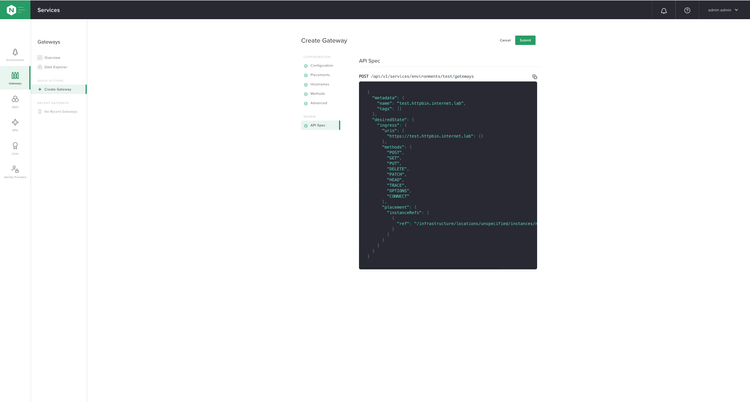This screenshot has width=750, height=402.
Task: Click the Services header title
Action: (x=49, y=10)
